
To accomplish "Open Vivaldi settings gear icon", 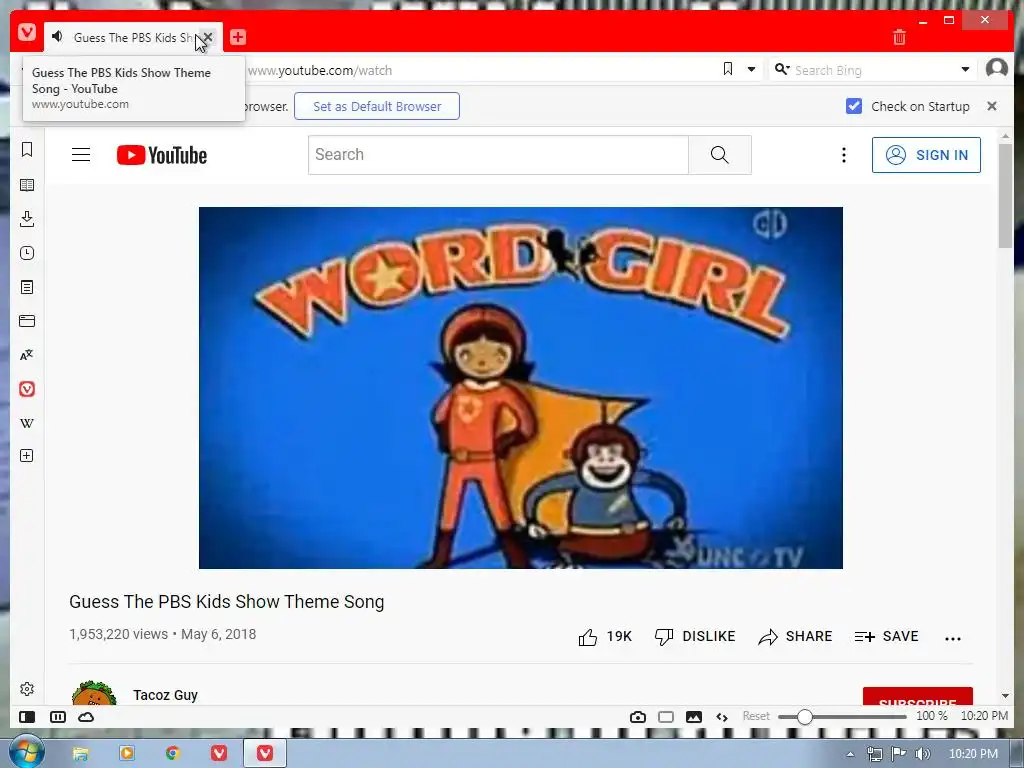I will point(27,689).
